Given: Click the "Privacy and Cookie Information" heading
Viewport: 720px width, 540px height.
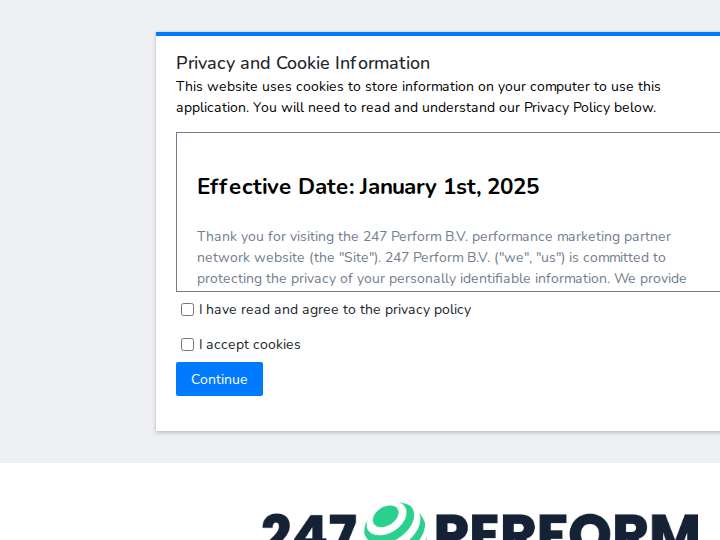Looking at the screenshot, I should tap(303, 63).
